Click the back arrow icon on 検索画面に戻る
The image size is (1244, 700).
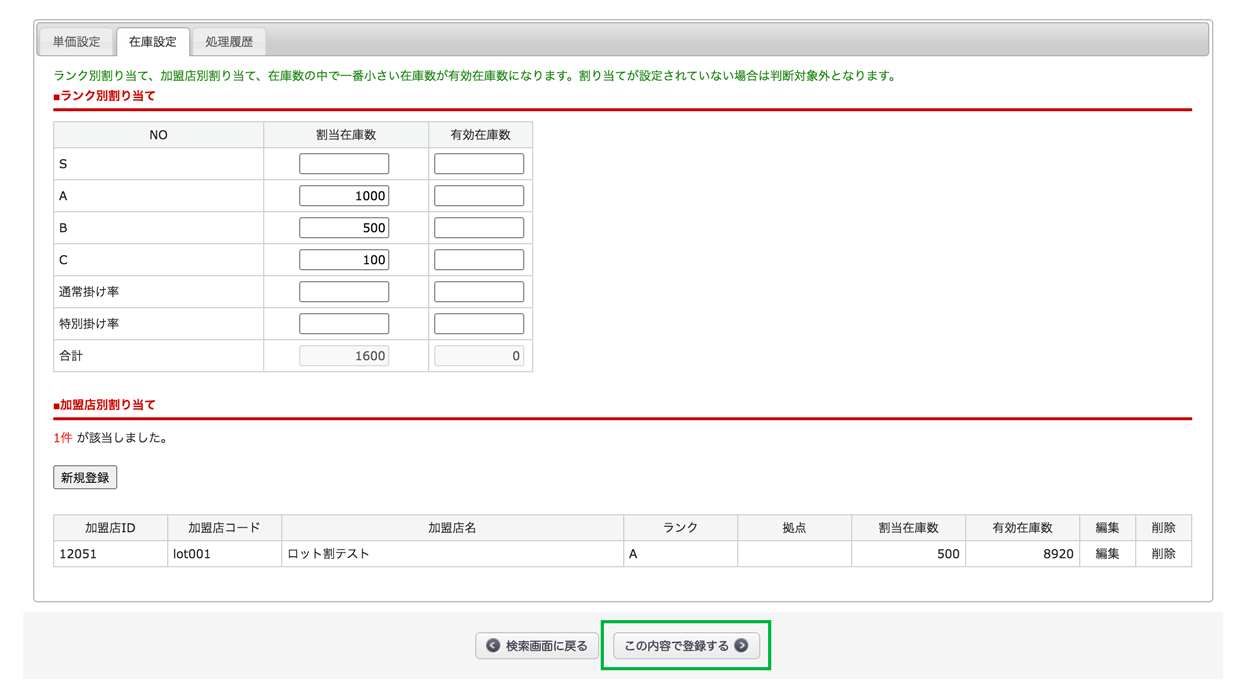click(x=493, y=646)
